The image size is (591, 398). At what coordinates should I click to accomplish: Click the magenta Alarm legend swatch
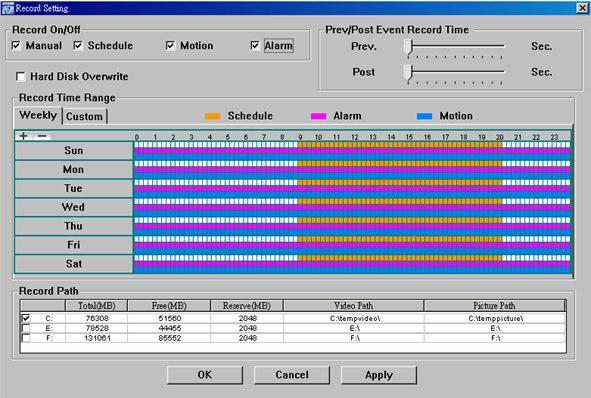point(318,116)
